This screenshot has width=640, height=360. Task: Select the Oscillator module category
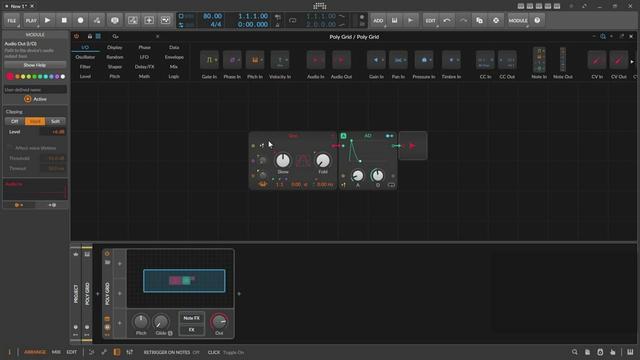click(x=85, y=57)
